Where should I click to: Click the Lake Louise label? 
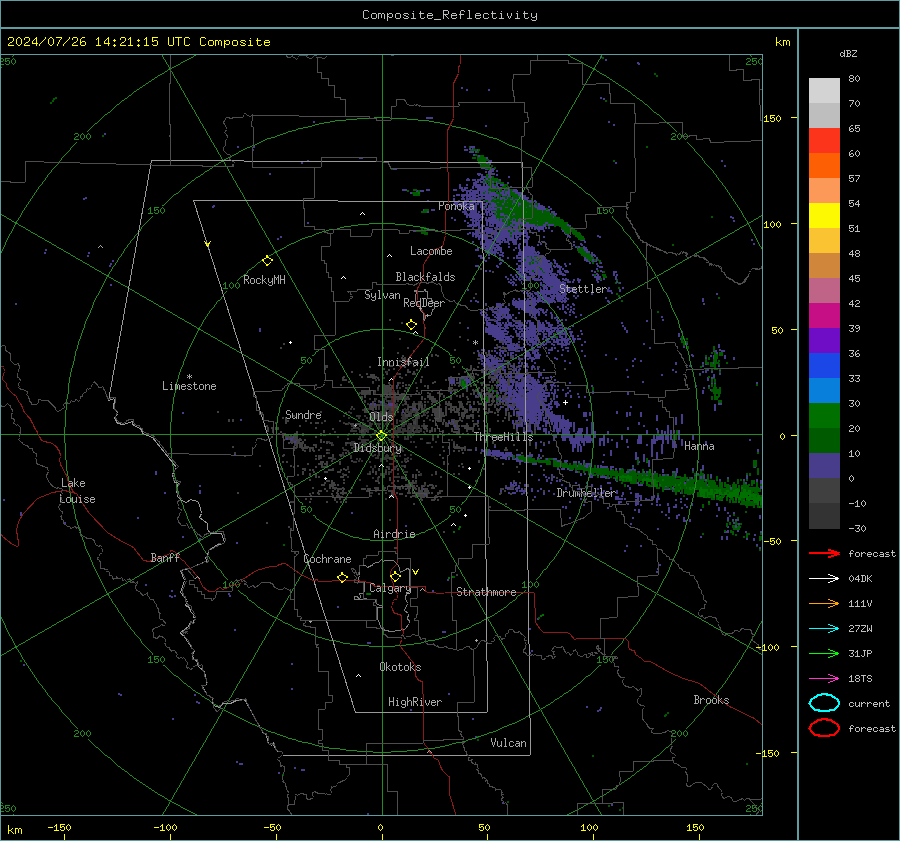pyautogui.click(x=77, y=491)
